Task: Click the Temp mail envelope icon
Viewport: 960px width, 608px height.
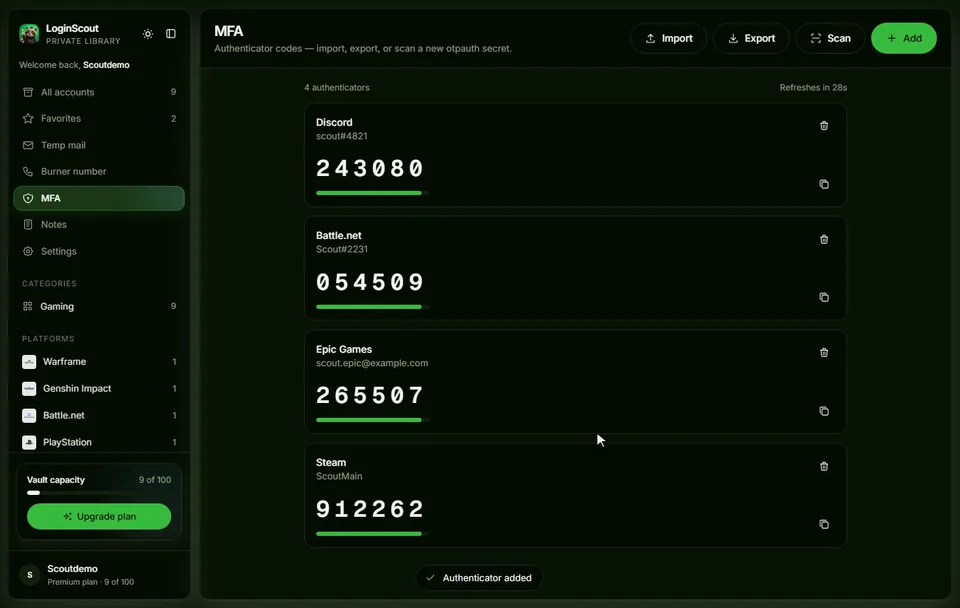Action: click(28, 145)
